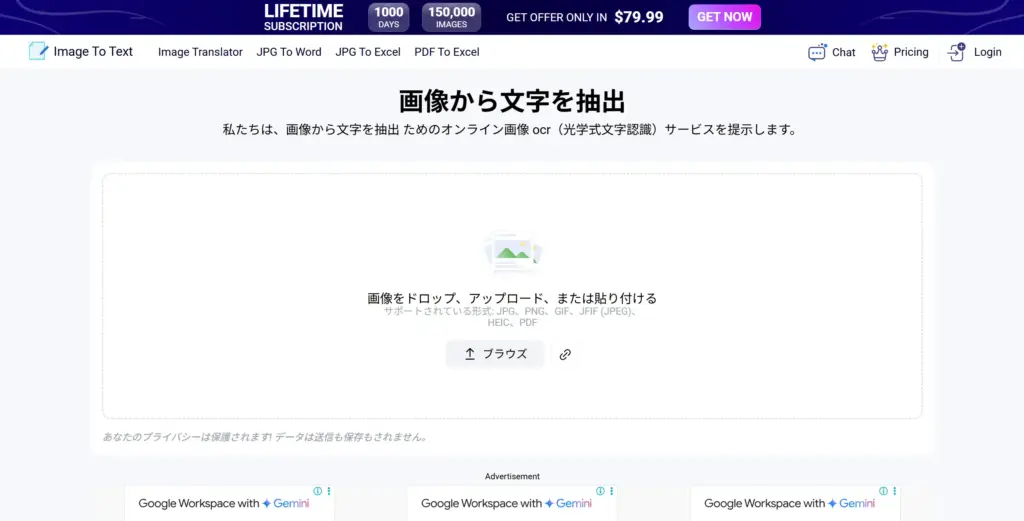Open the options dots on third Gemini ad
Viewport: 1024px width, 521px height.
click(x=895, y=491)
